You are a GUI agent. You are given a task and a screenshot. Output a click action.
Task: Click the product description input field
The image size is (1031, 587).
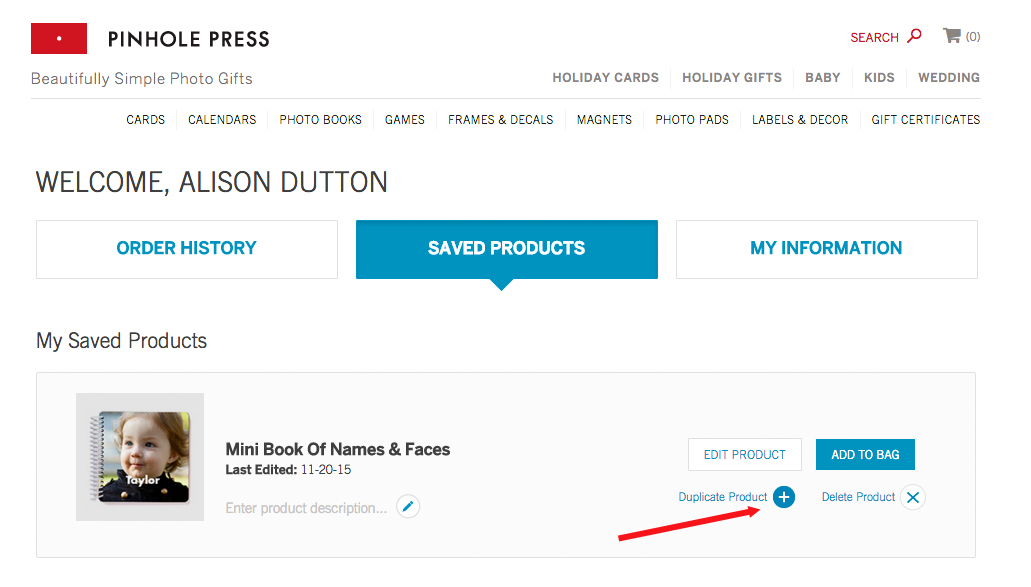[306, 508]
